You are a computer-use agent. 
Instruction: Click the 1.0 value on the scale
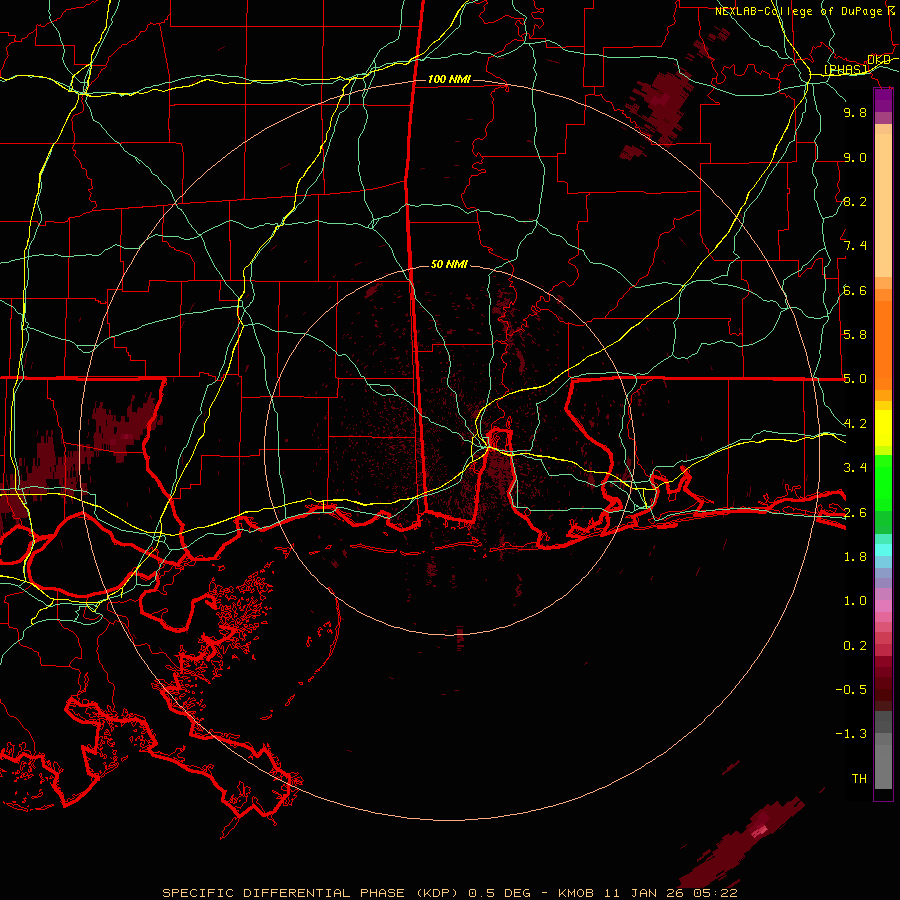[x=855, y=601]
